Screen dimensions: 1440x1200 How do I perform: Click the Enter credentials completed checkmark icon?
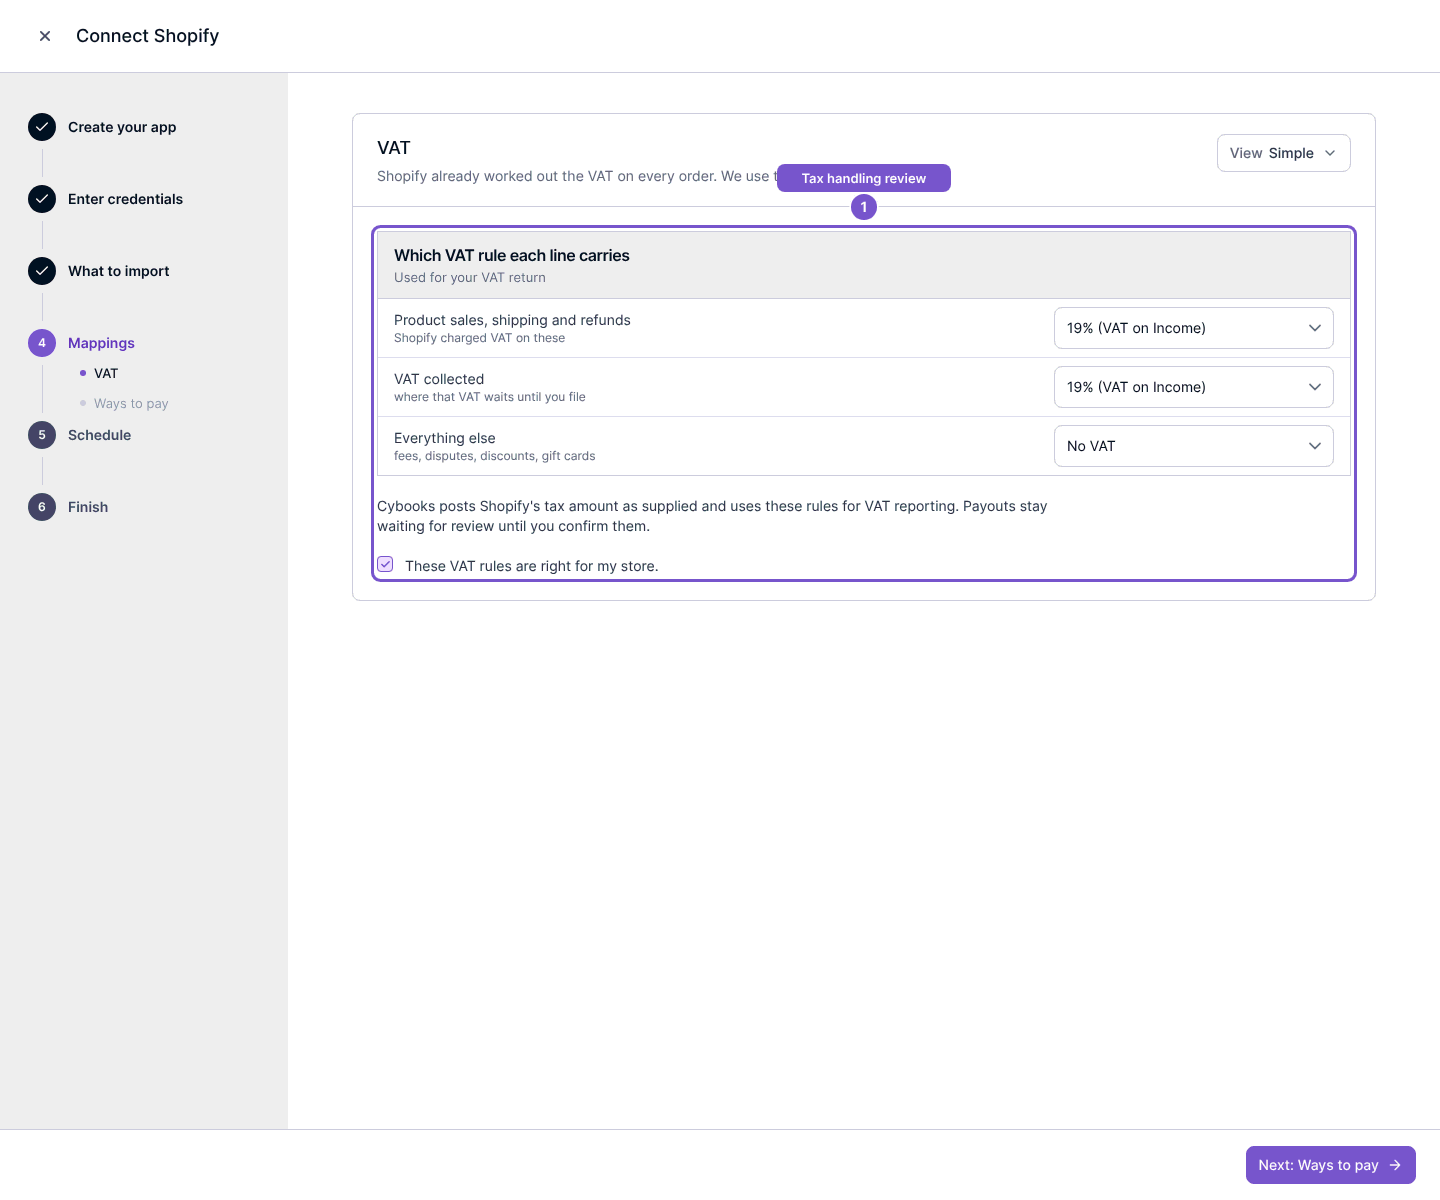tap(42, 199)
